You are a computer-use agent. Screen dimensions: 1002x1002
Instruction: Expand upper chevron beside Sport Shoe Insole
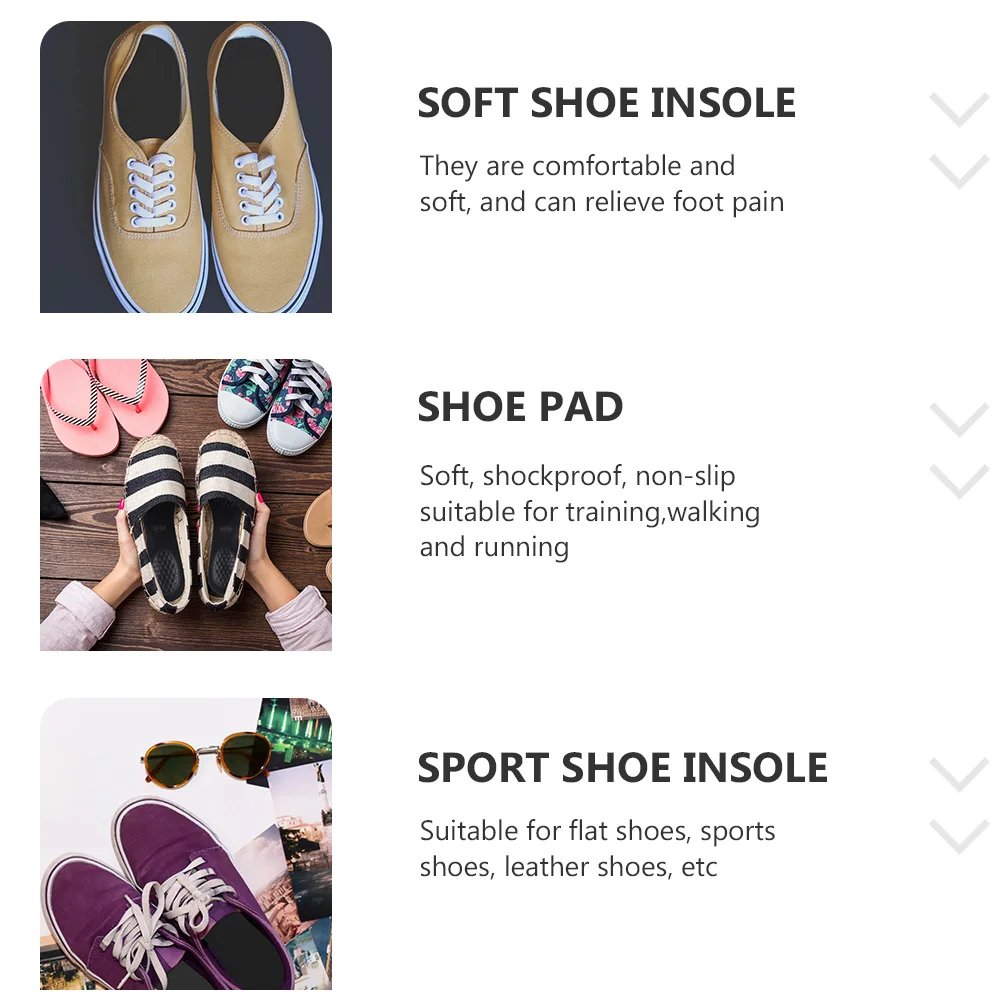click(959, 775)
